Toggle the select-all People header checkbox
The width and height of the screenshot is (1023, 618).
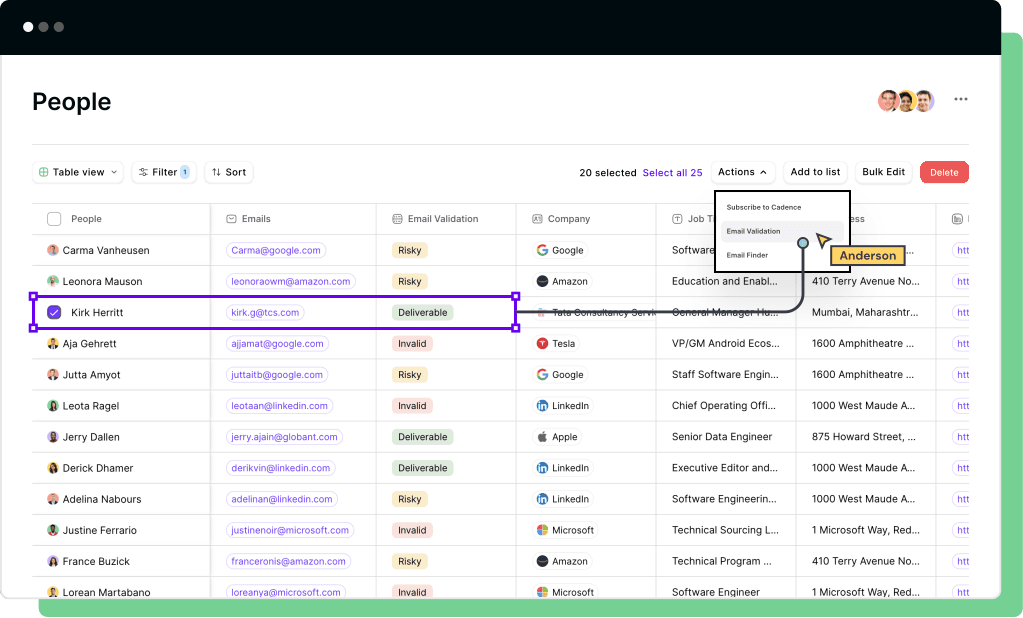pos(54,219)
